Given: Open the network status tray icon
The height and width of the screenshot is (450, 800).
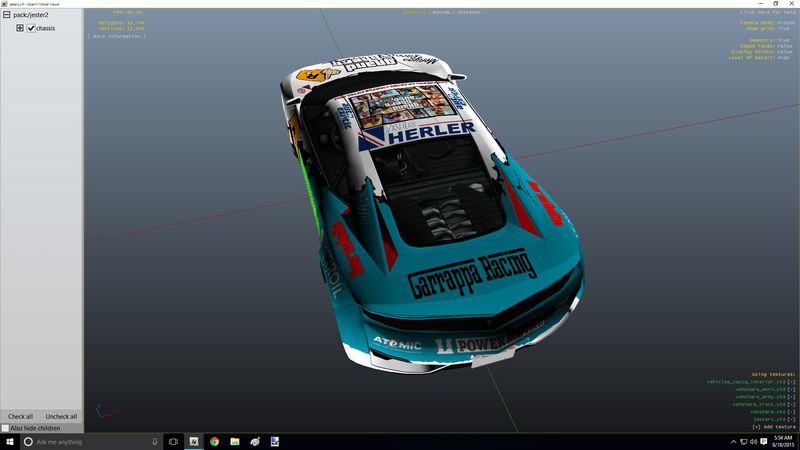Looking at the screenshot, I should [743, 442].
